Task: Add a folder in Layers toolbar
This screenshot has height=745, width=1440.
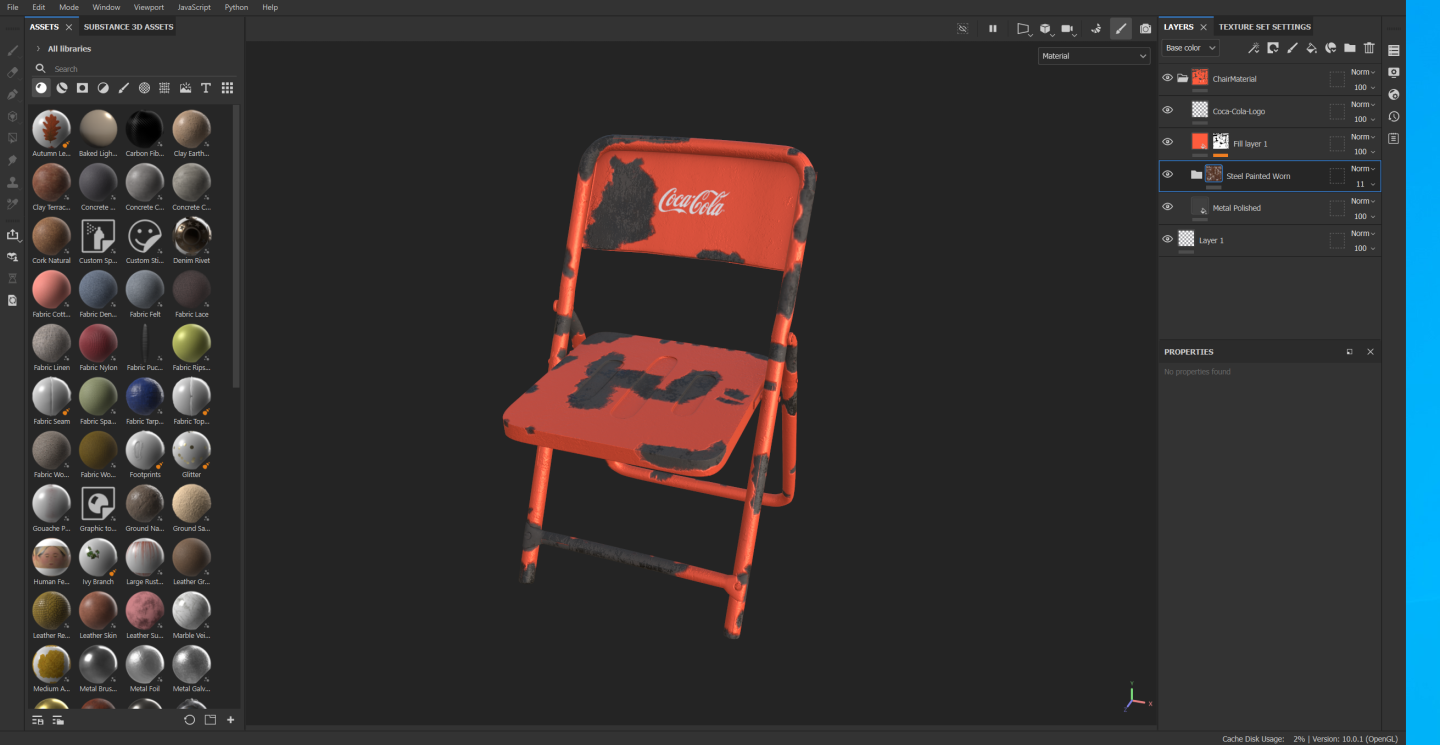Action: (1350, 48)
